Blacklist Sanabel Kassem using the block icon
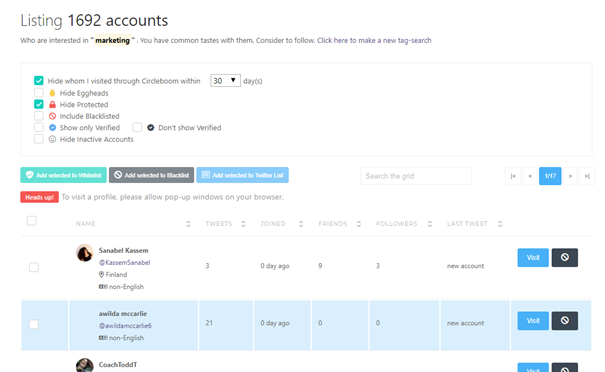The image size is (605, 372). coord(564,257)
